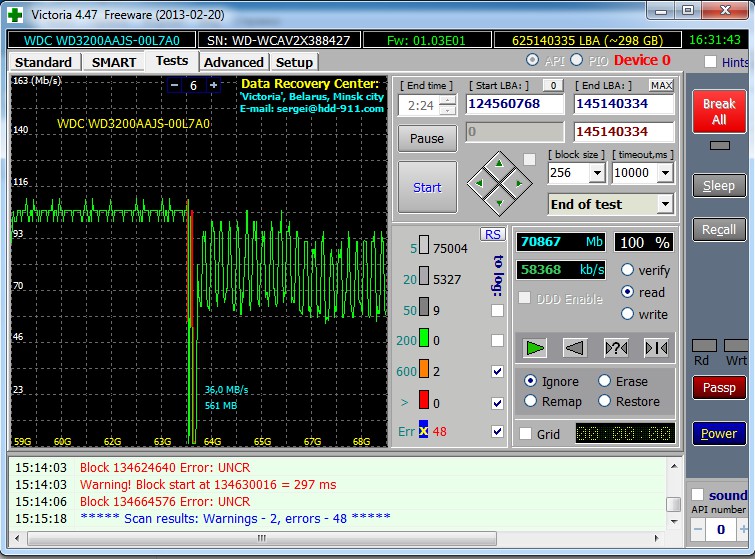755x559 pixels.
Task: Click the green cross Victoria logo icon
Action: tap(13, 14)
